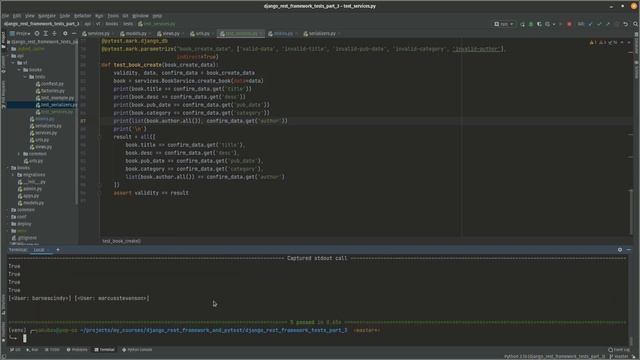Open the Event Log

tap(619, 350)
